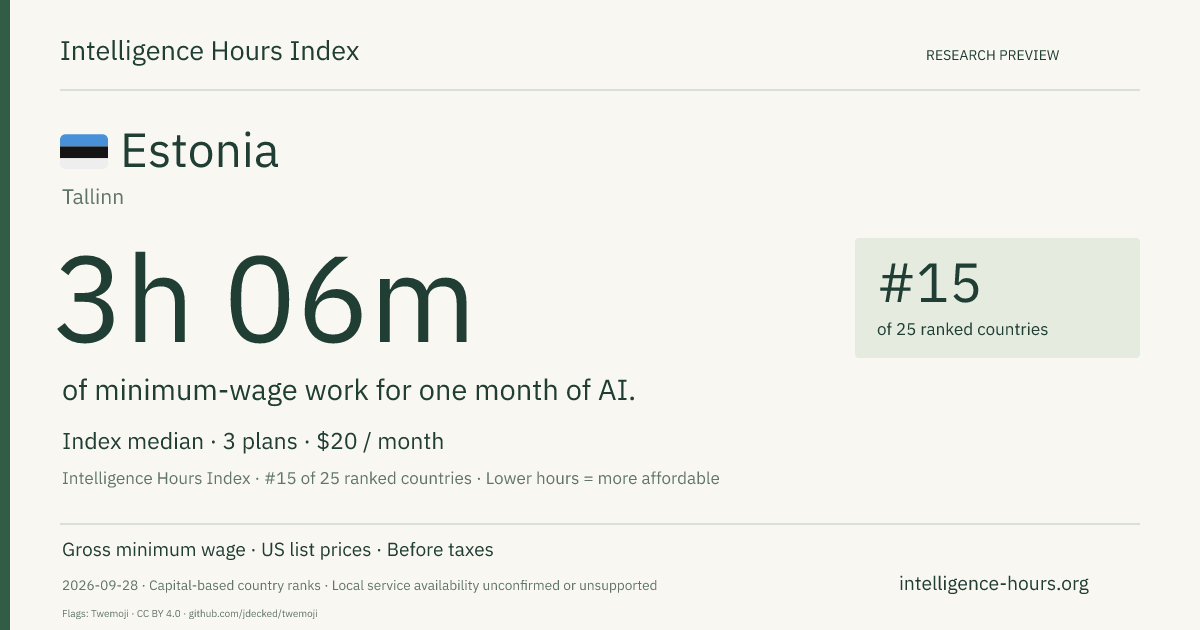Viewport: 1200px width, 630px height.
Task: Select 'Lower hours = more affordable' note
Action: click(x=603, y=478)
